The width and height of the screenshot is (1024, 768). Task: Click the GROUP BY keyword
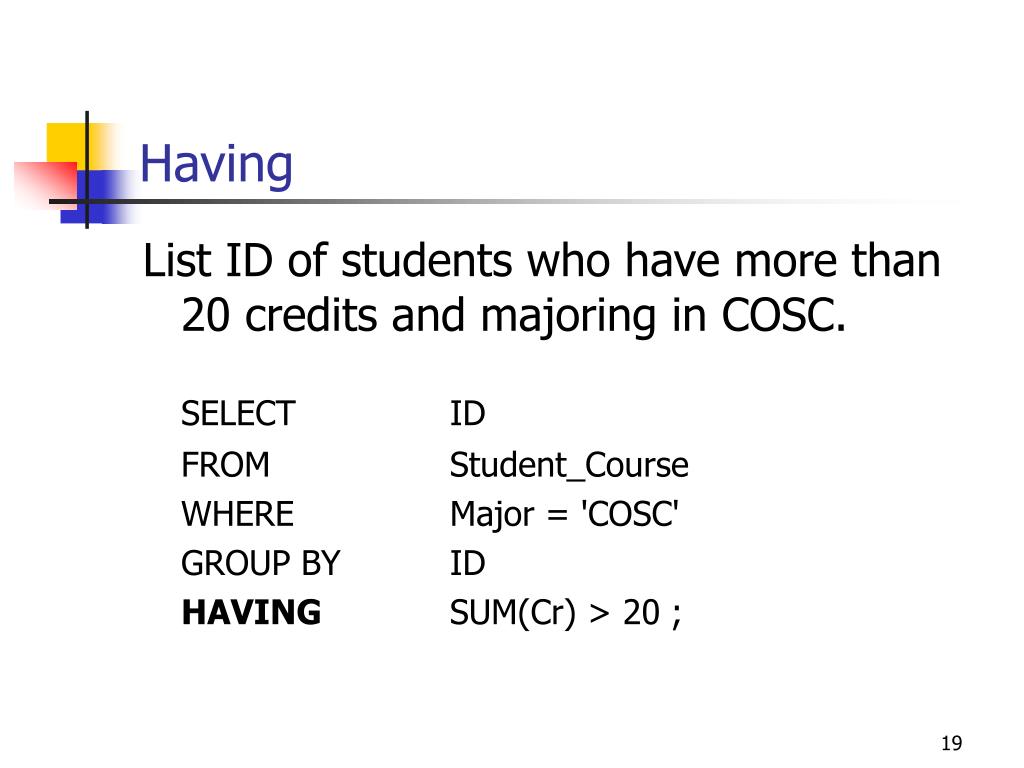[x=261, y=563]
